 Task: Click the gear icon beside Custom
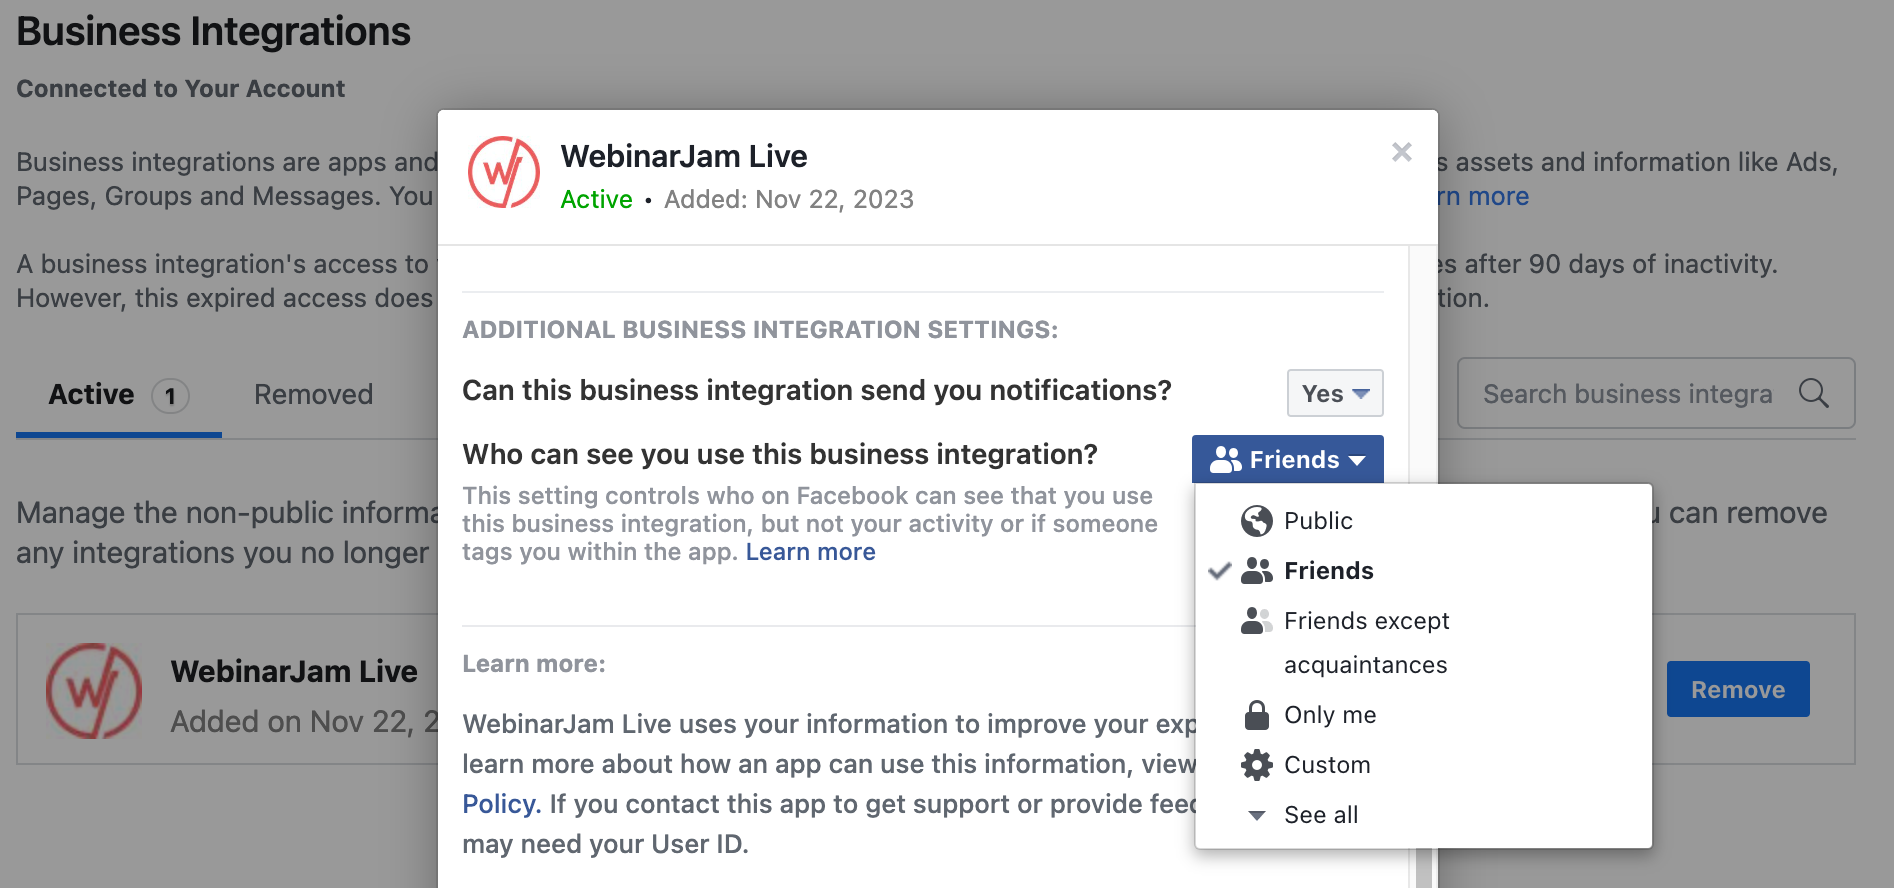point(1256,764)
